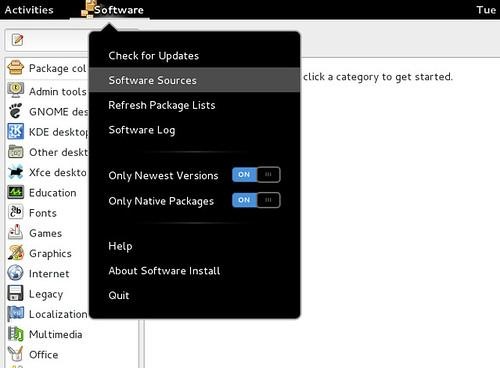Image resolution: width=500 pixels, height=368 pixels.
Task: Click the Other desktops category icon
Action: pyautogui.click(x=15, y=152)
